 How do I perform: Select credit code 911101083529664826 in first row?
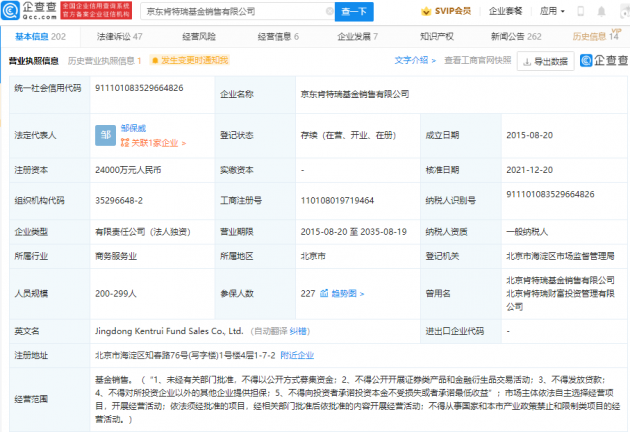(139, 88)
